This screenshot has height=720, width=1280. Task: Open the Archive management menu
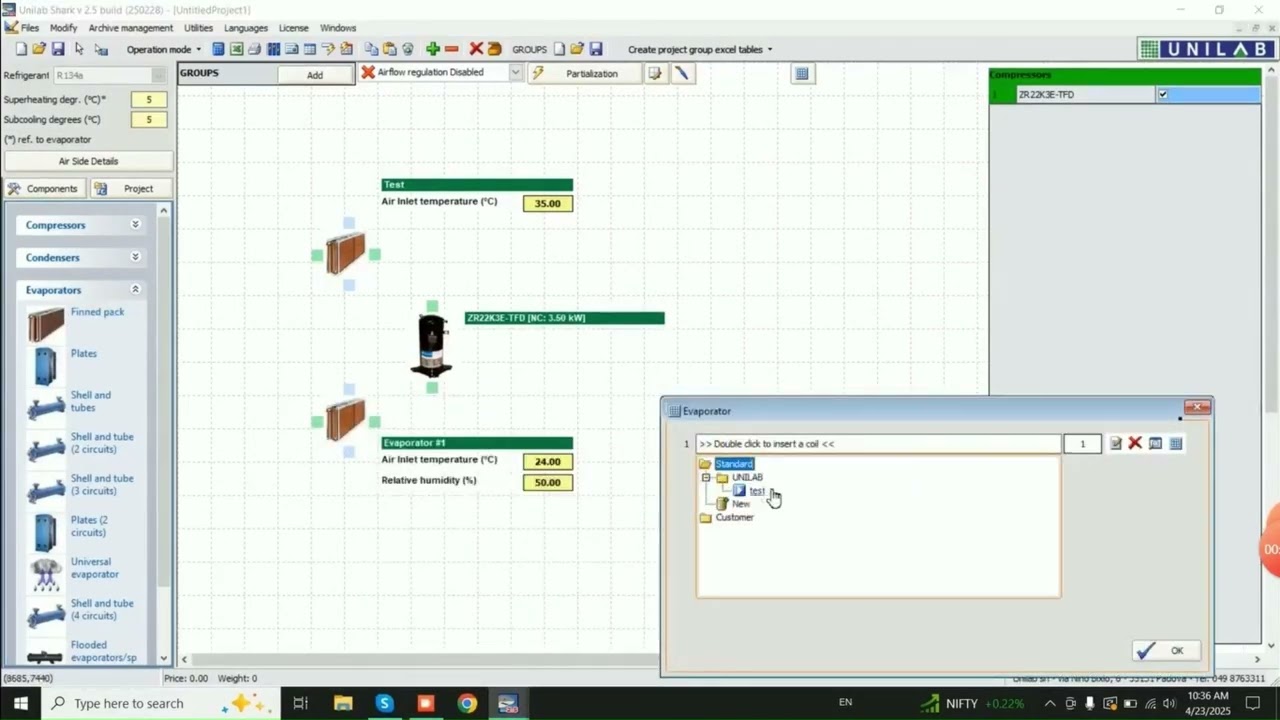click(x=130, y=28)
